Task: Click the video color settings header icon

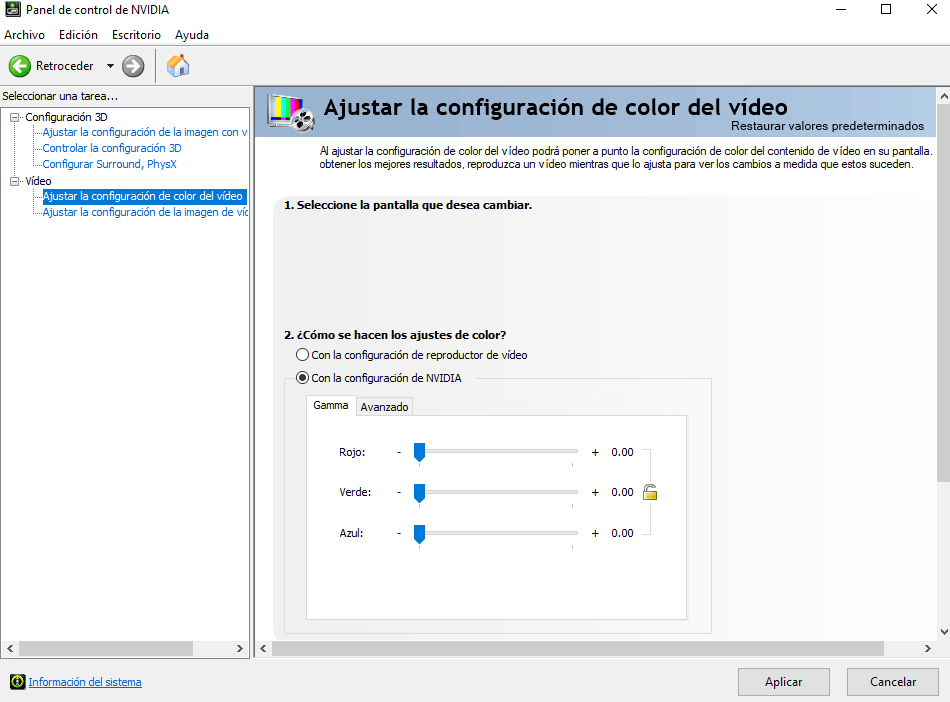Action: [x=291, y=113]
